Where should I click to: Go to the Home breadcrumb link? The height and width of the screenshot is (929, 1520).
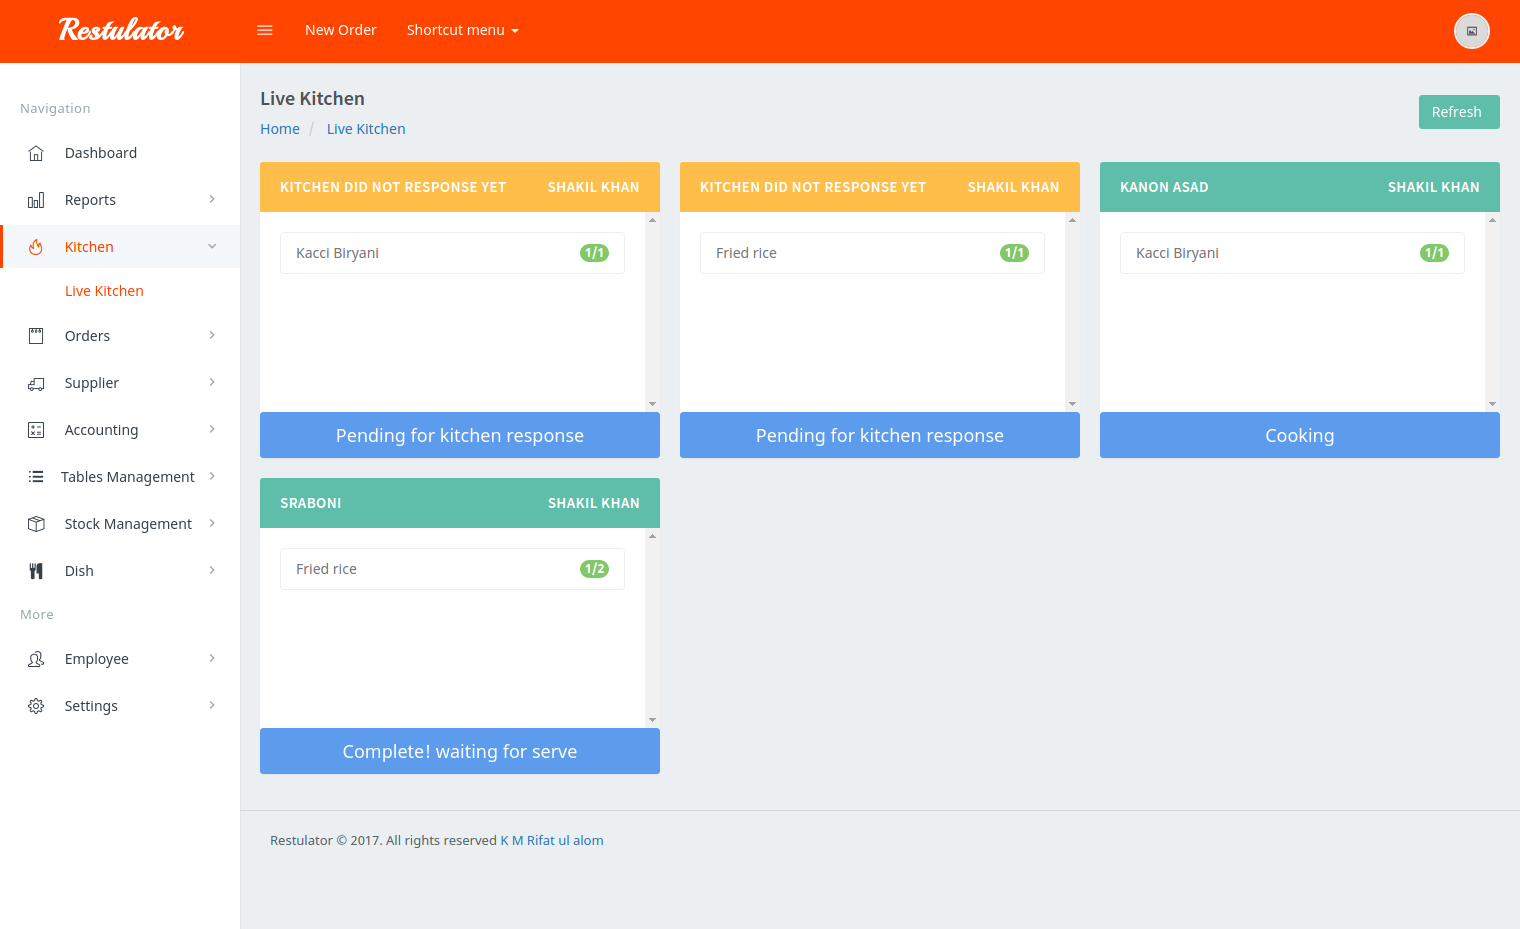click(280, 128)
